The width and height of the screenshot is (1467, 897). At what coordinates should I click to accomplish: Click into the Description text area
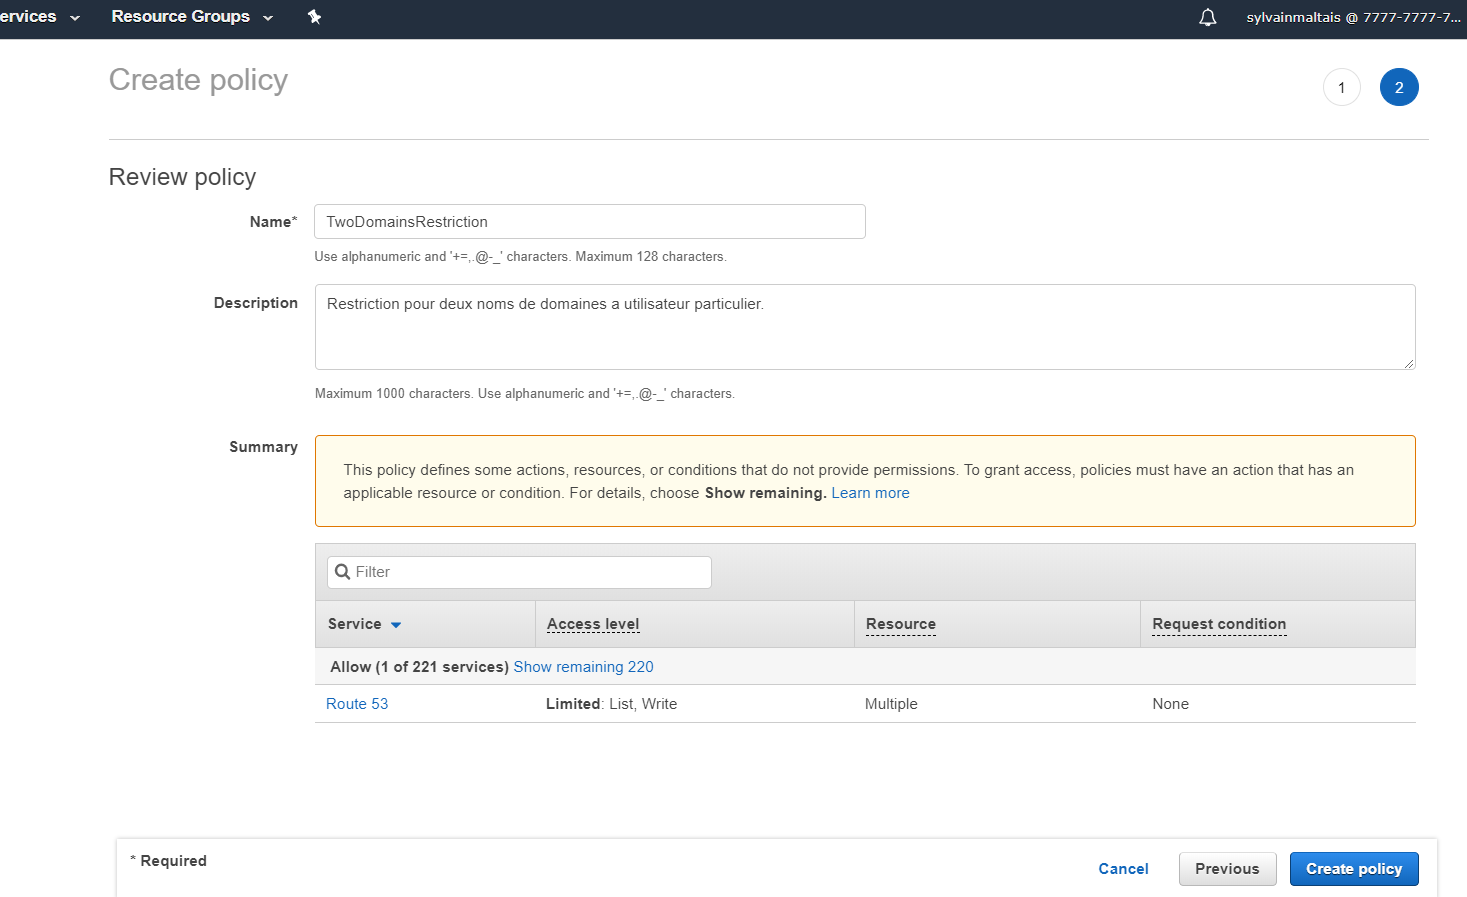point(864,327)
